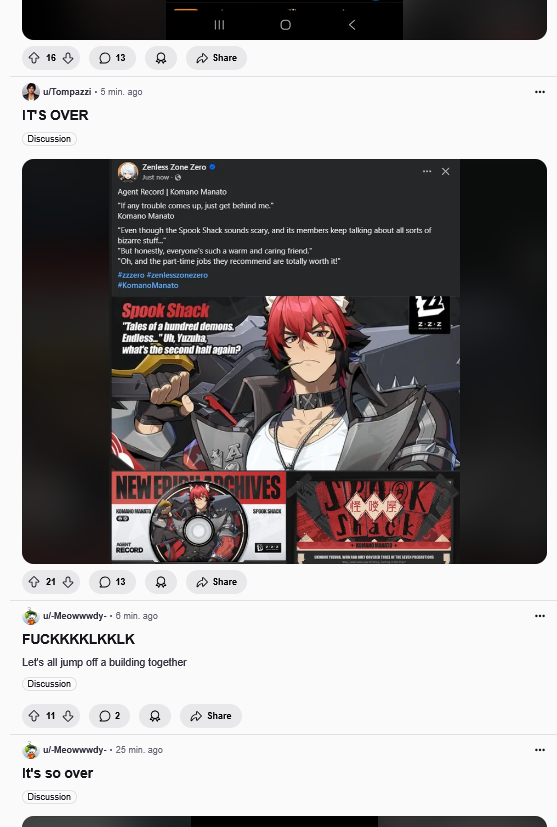Viewport: 557px width, 827px height.
Task: Share the top post with 13 comments
Action: (216, 58)
